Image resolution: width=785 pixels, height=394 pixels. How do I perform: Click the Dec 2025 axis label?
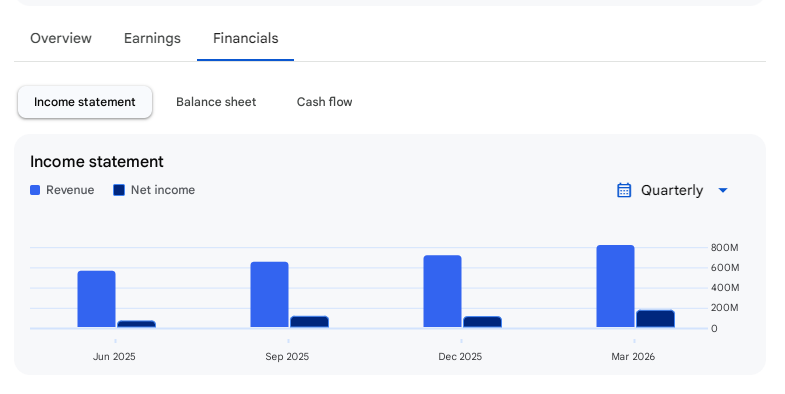coord(460,357)
